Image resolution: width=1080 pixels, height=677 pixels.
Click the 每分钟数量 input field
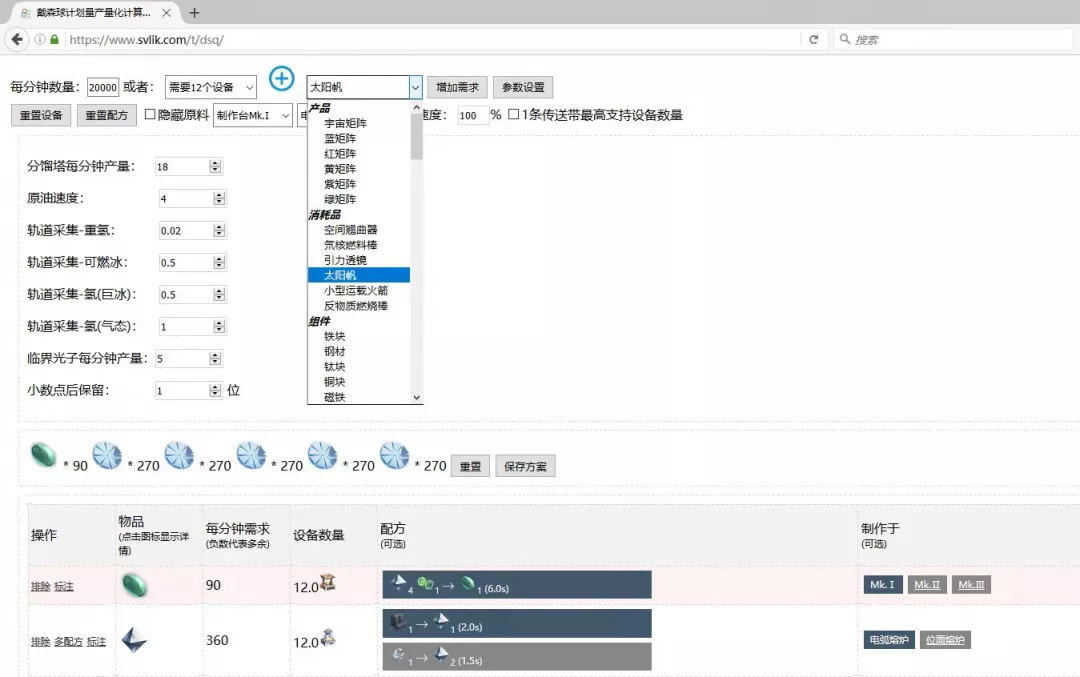pyautogui.click(x=103, y=87)
